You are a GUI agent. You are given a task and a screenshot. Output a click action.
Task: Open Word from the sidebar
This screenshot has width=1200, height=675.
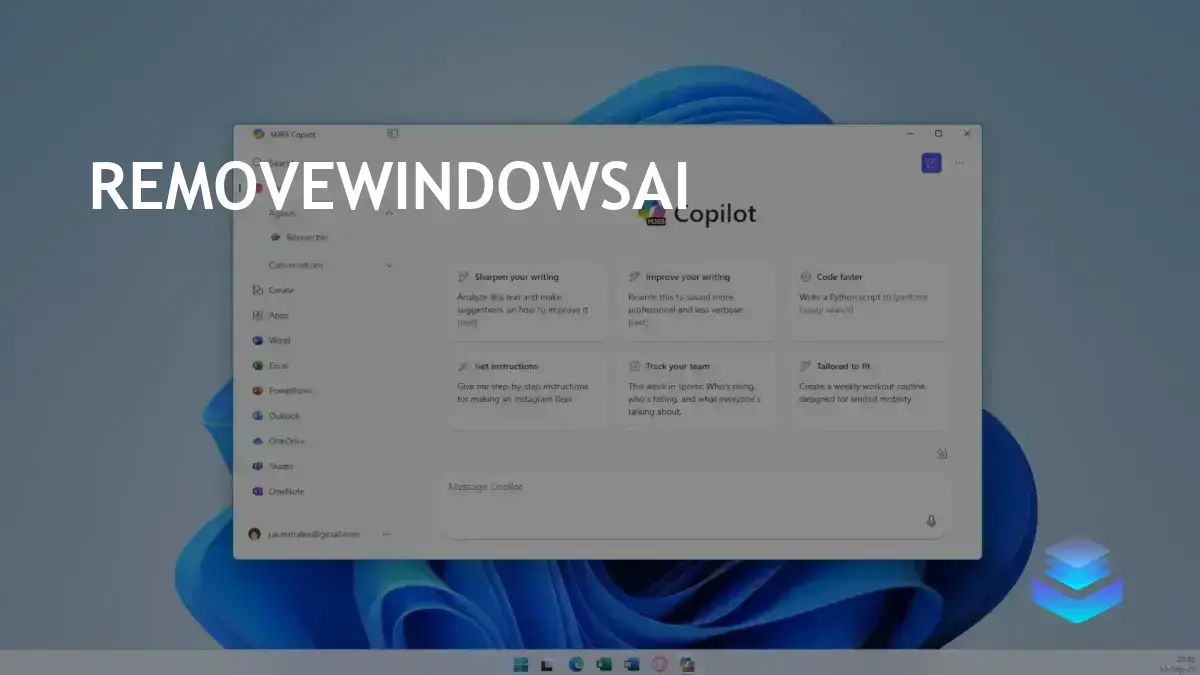[x=271, y=340]
